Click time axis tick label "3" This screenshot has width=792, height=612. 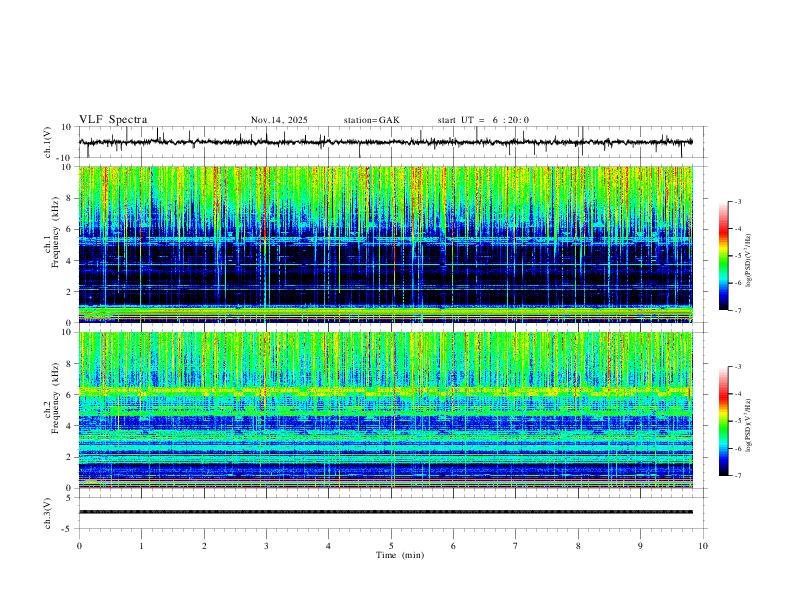coord(266,546)
